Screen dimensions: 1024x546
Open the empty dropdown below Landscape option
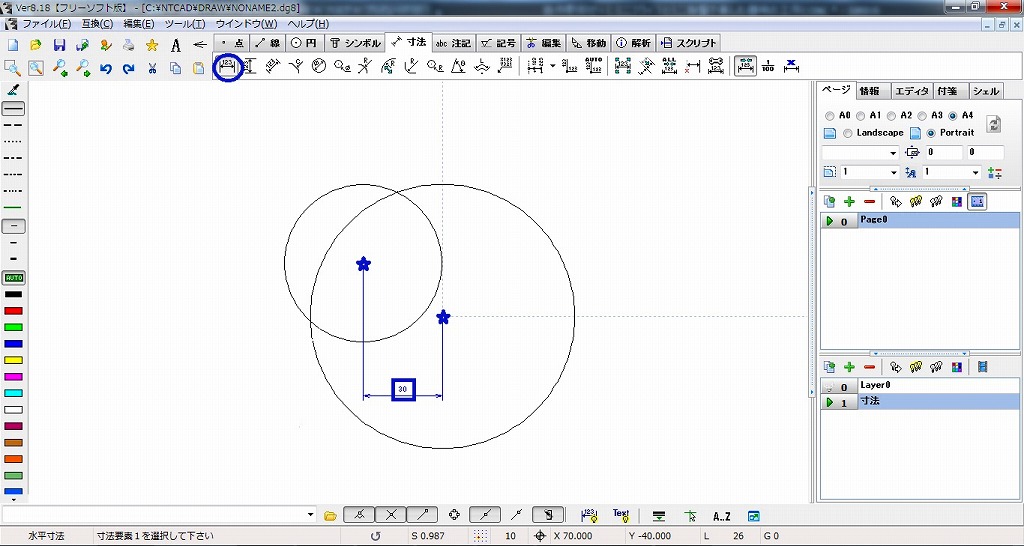pyautogui.click(x=892, y=153)
